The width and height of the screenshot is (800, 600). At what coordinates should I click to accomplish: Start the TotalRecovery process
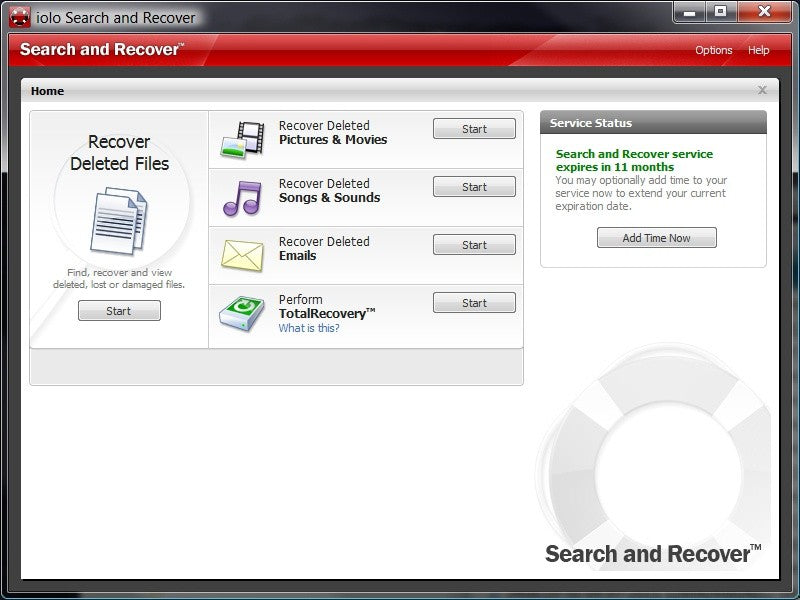pos(474,303)
